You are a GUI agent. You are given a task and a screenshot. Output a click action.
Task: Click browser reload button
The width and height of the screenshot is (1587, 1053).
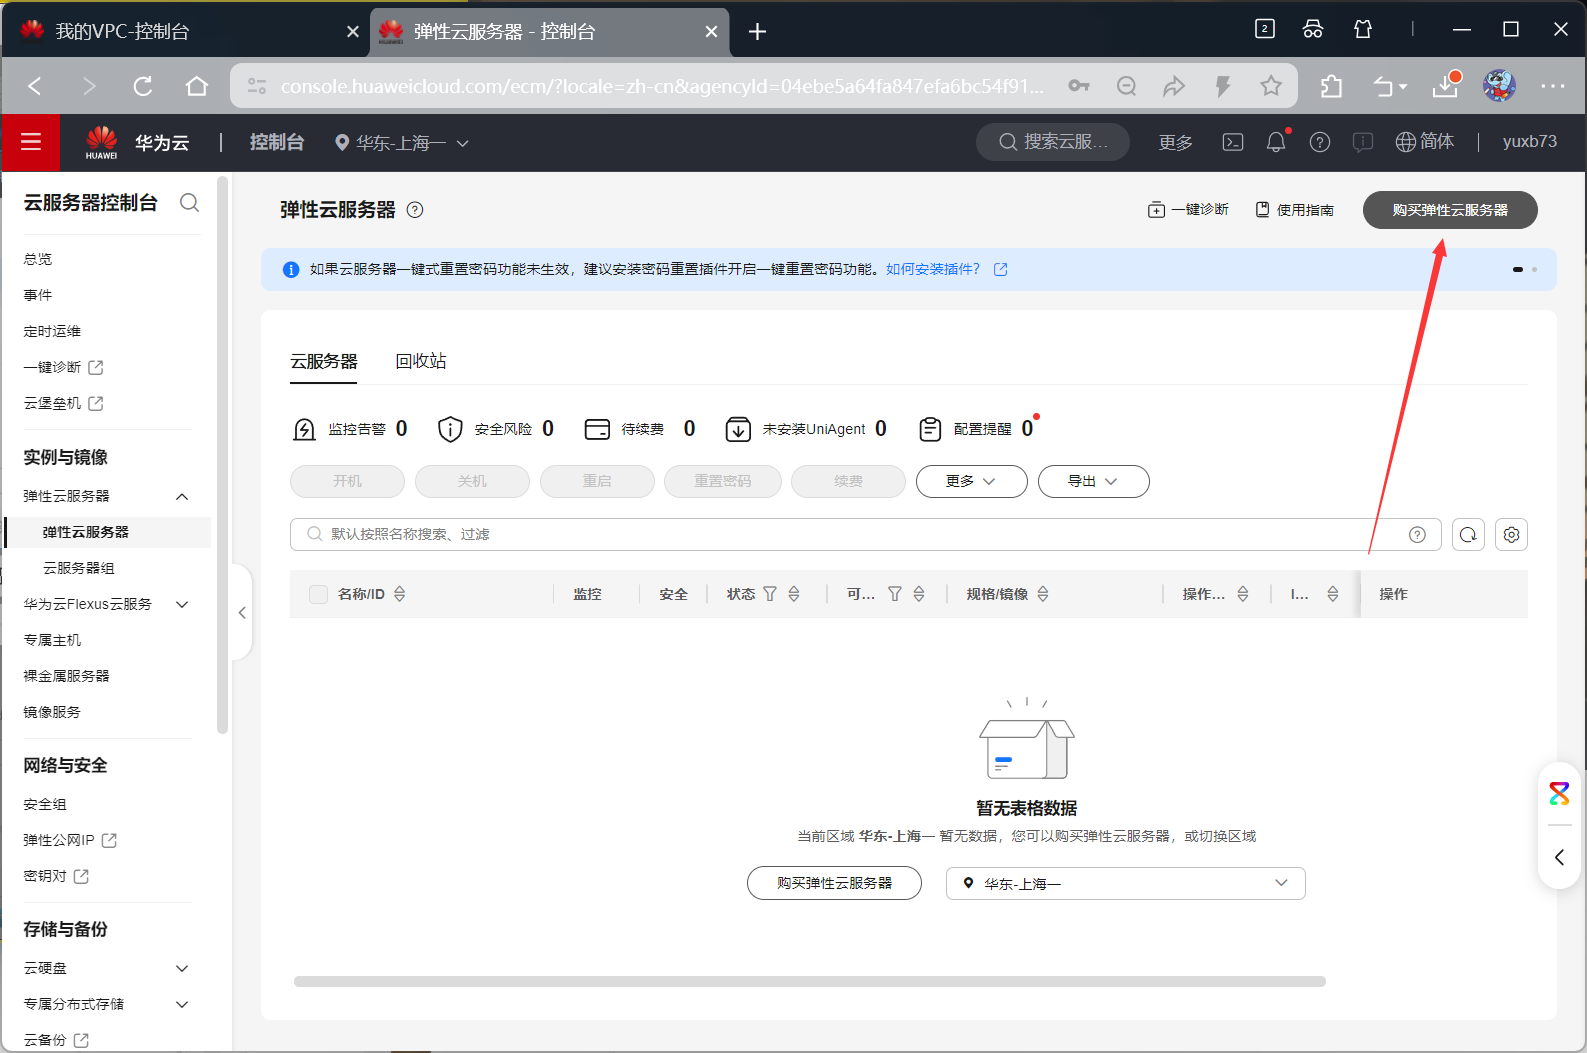(143, 86)
